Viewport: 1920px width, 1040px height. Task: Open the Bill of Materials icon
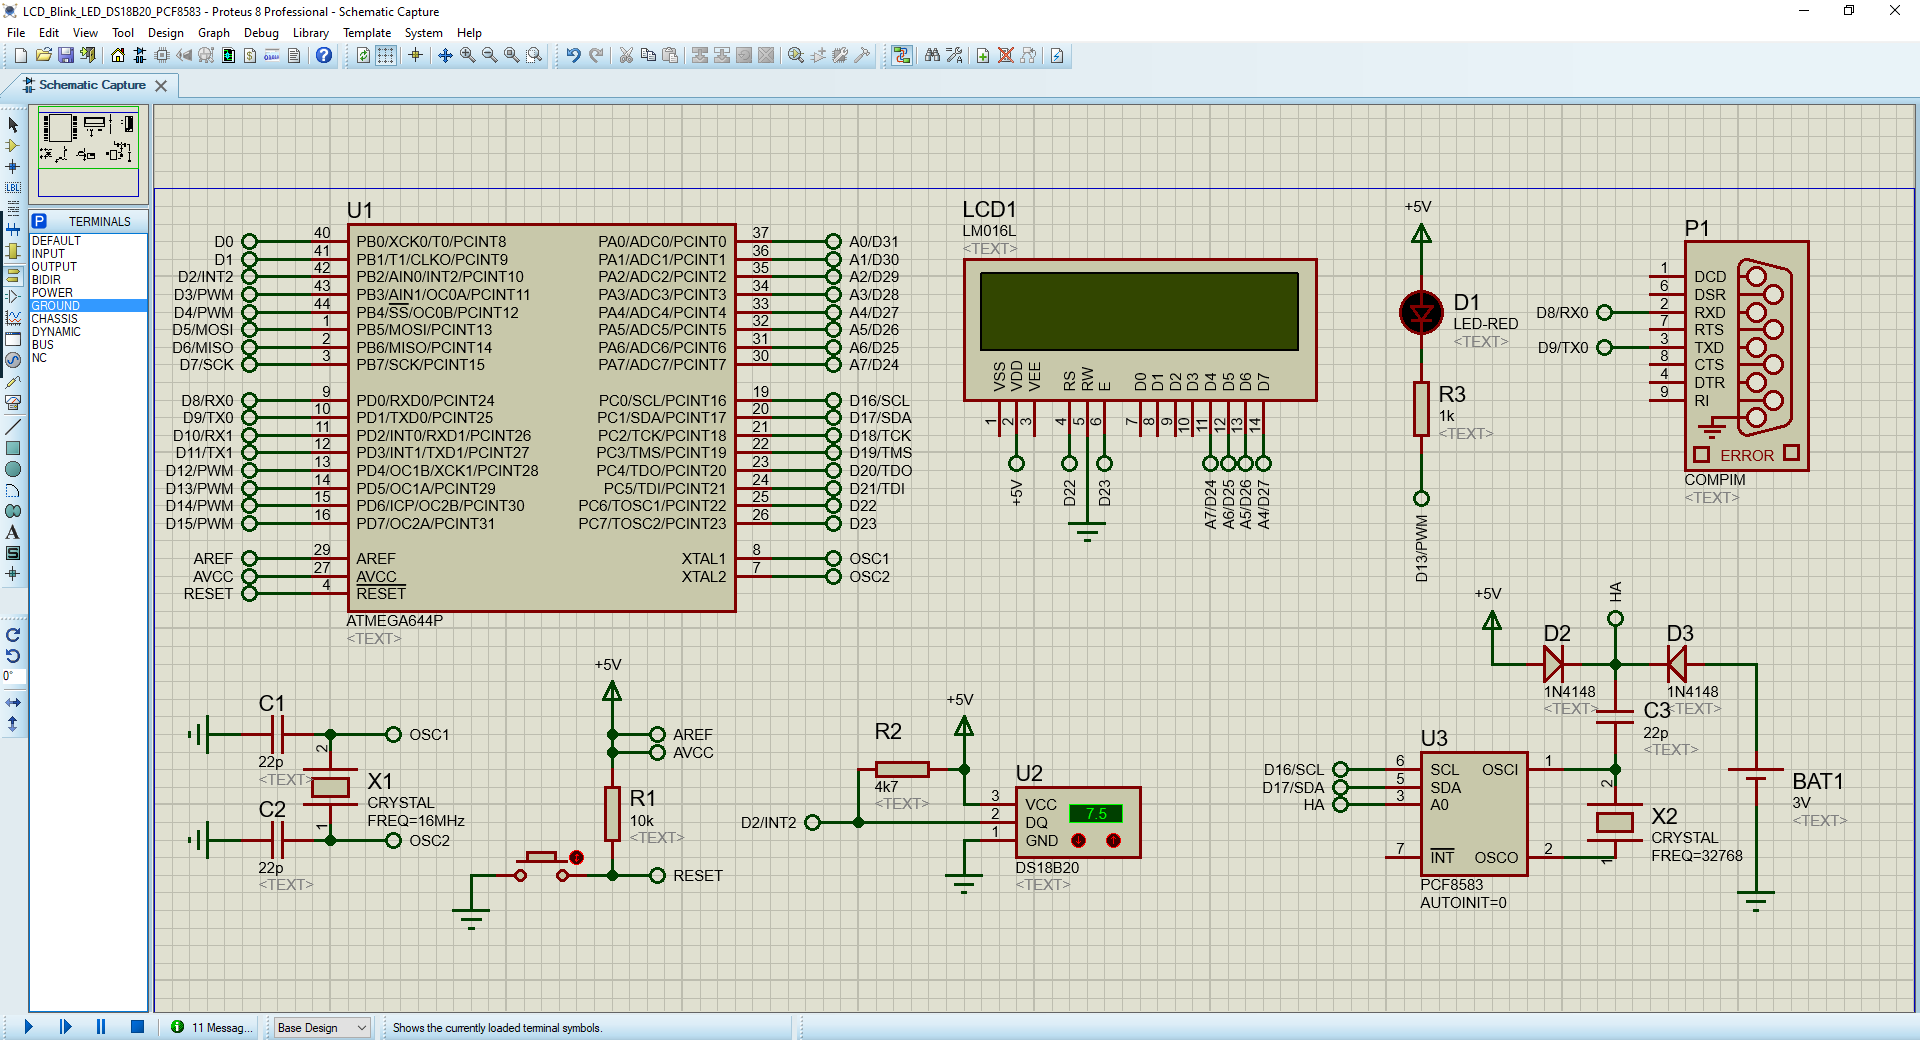coord(250,55)
